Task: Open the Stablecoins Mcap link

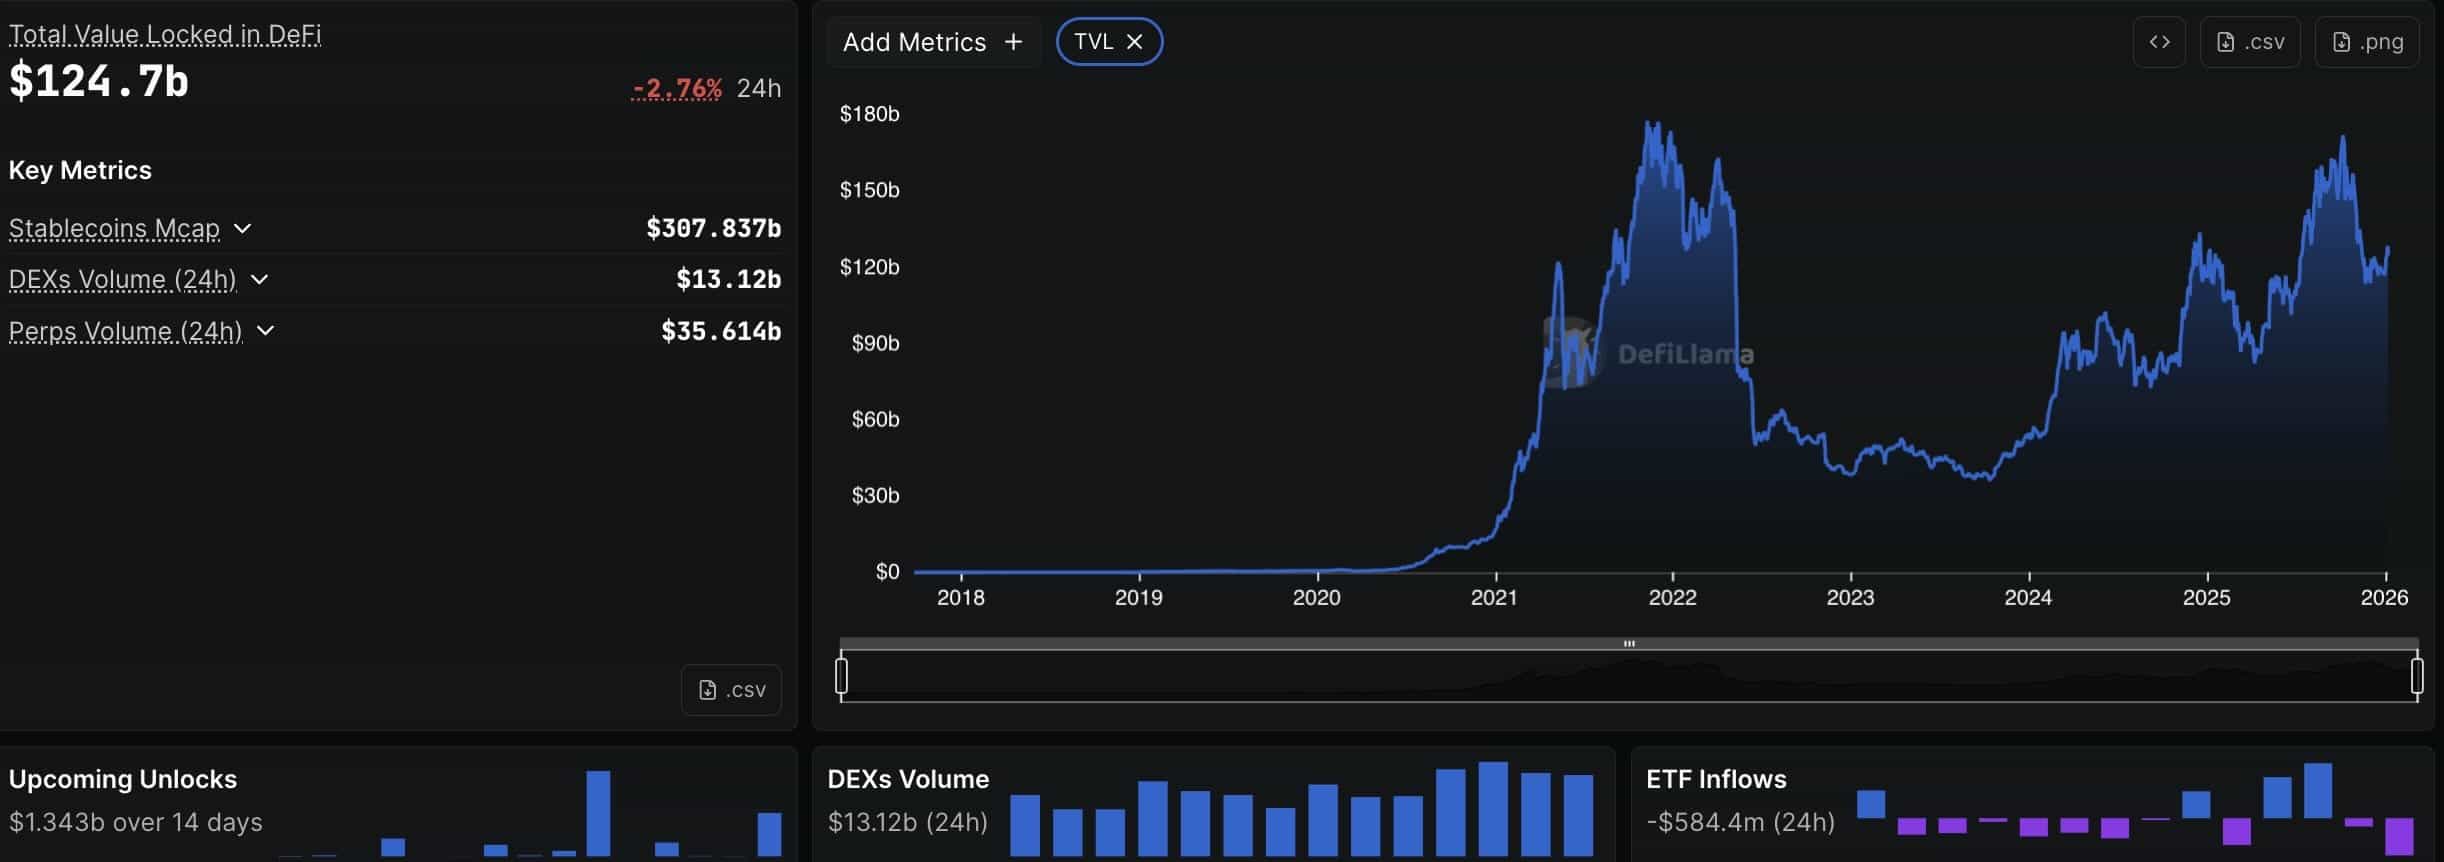Action: pyautogui.click(x=114, y=229)
